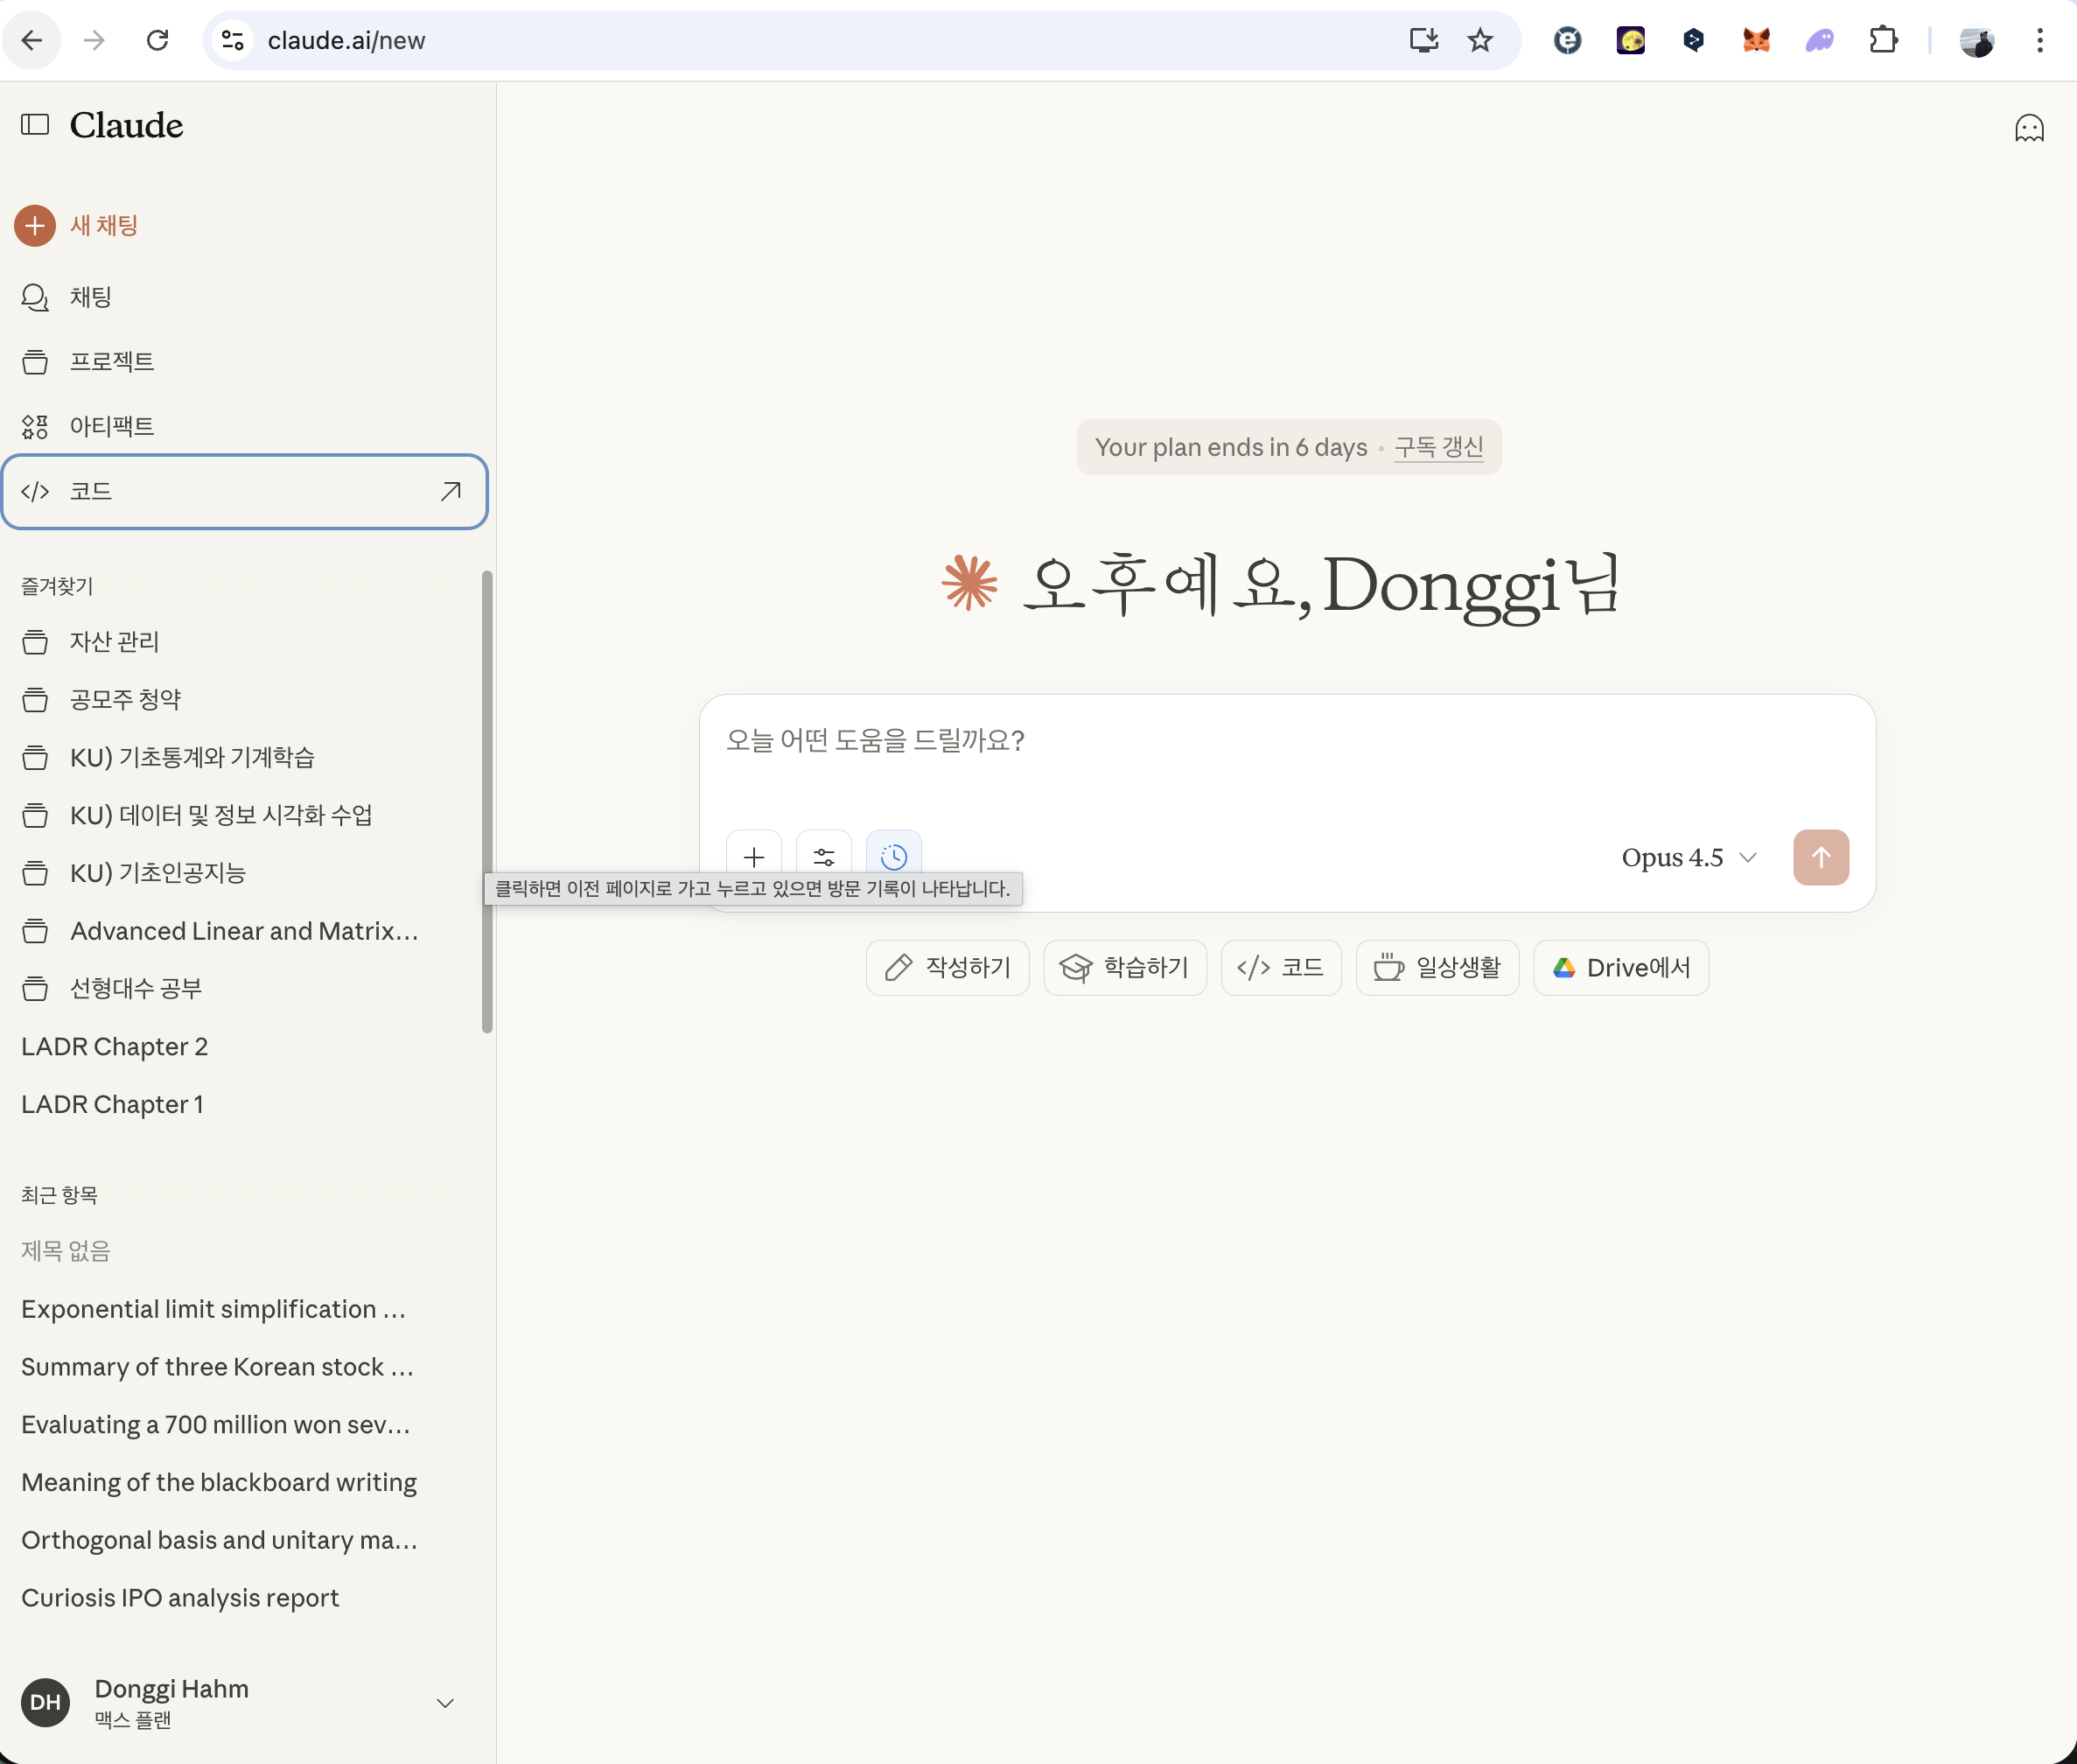Collapse the sidebar with the panel icon
Screen dimensions: 2077x1764
[x=35, y=125]
